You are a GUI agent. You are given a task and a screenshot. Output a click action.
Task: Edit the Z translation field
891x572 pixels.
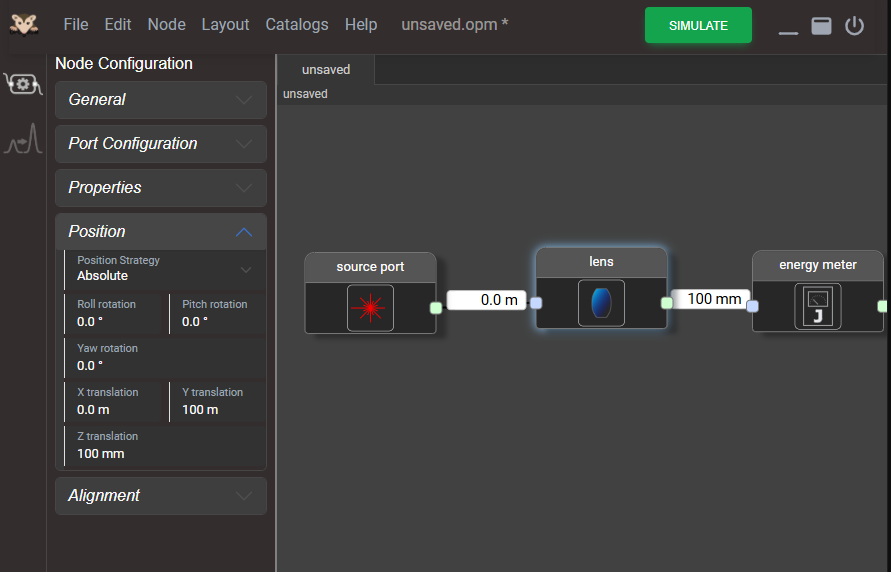tap(165, 445)
